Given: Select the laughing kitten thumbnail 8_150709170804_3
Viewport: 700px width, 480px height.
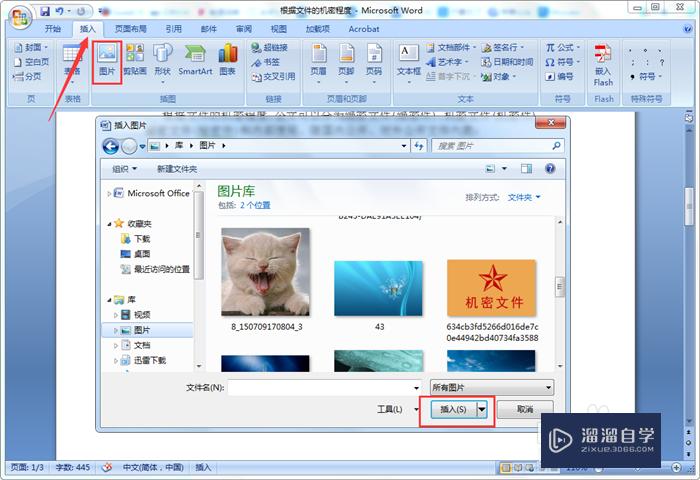Looking at the screenshot, I should click(x=266, y=272).
